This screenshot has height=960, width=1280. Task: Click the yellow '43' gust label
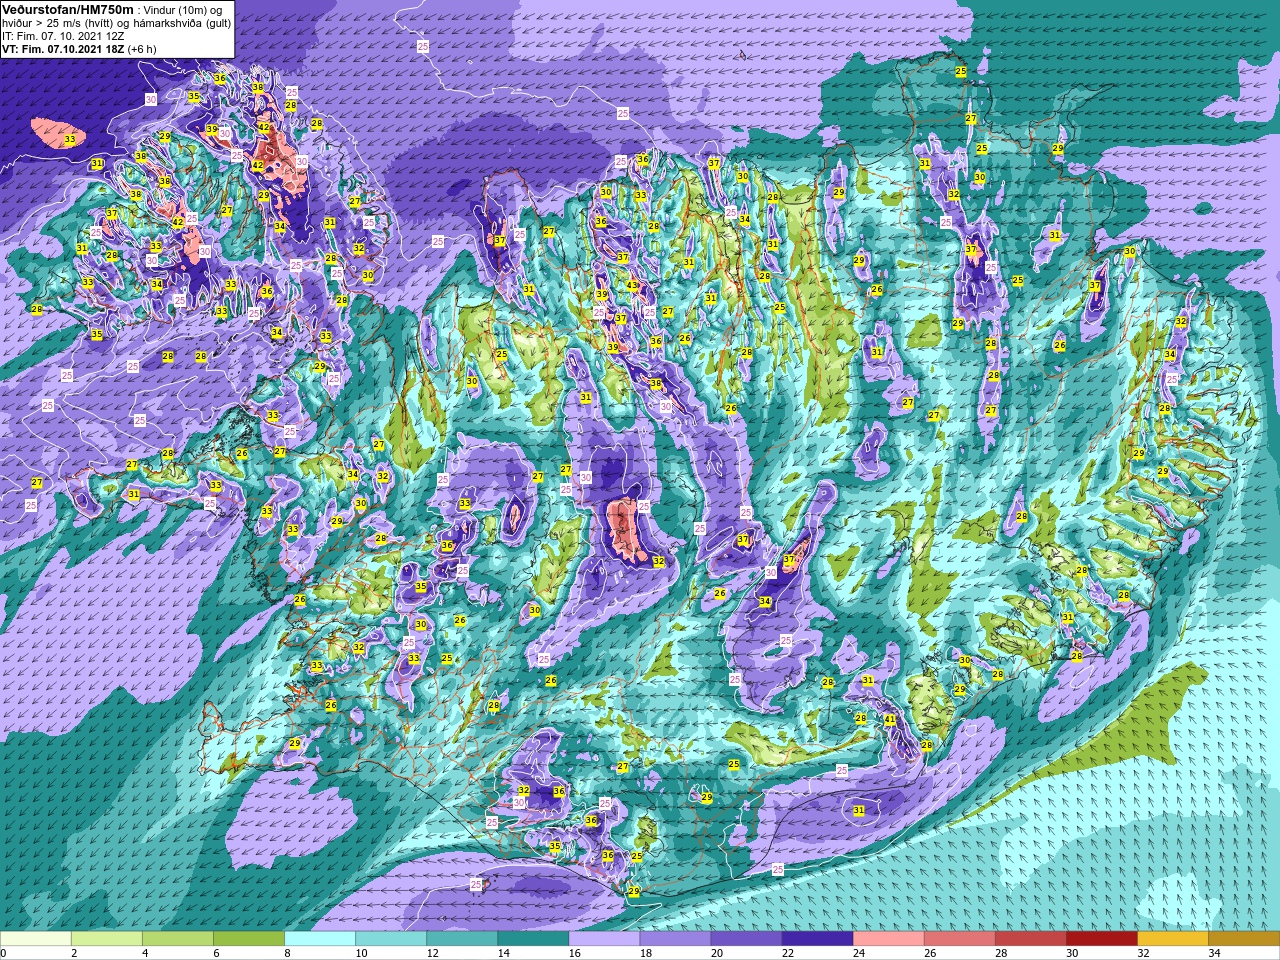tap(632, 285)
